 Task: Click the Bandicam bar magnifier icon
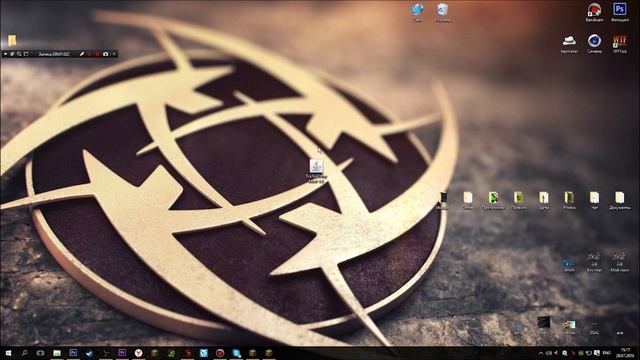pos(19,54)
